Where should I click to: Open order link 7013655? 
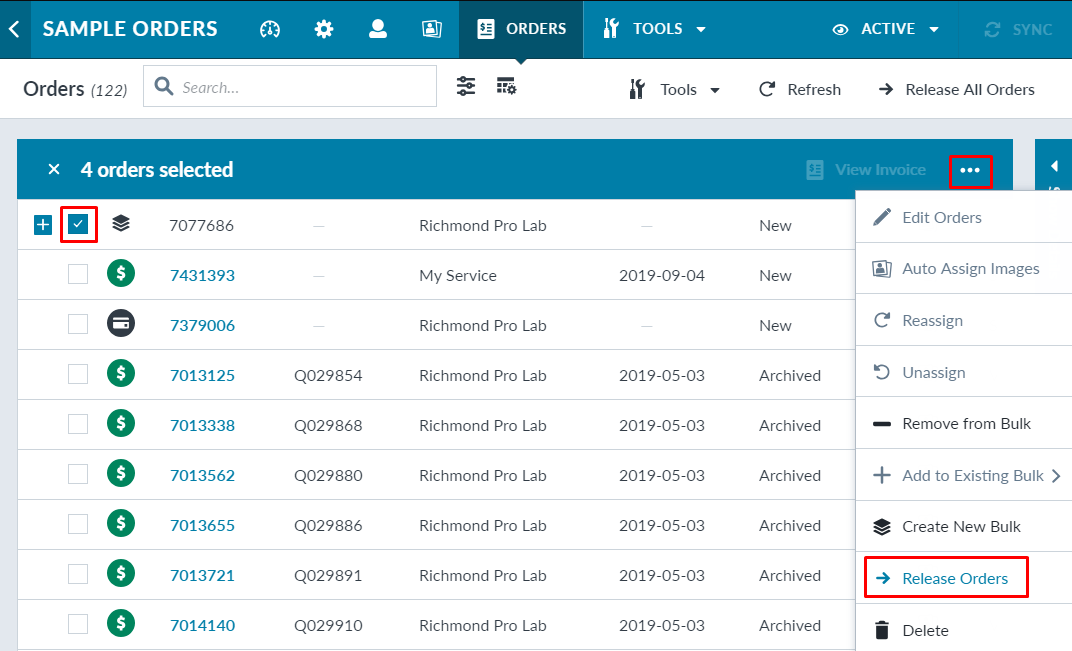(x=202, y=525)
